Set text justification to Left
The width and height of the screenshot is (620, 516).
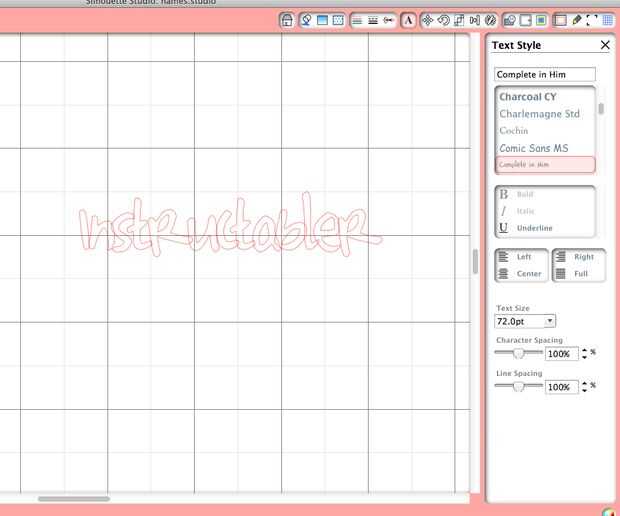pyautogui.click(x=515, y=257)
